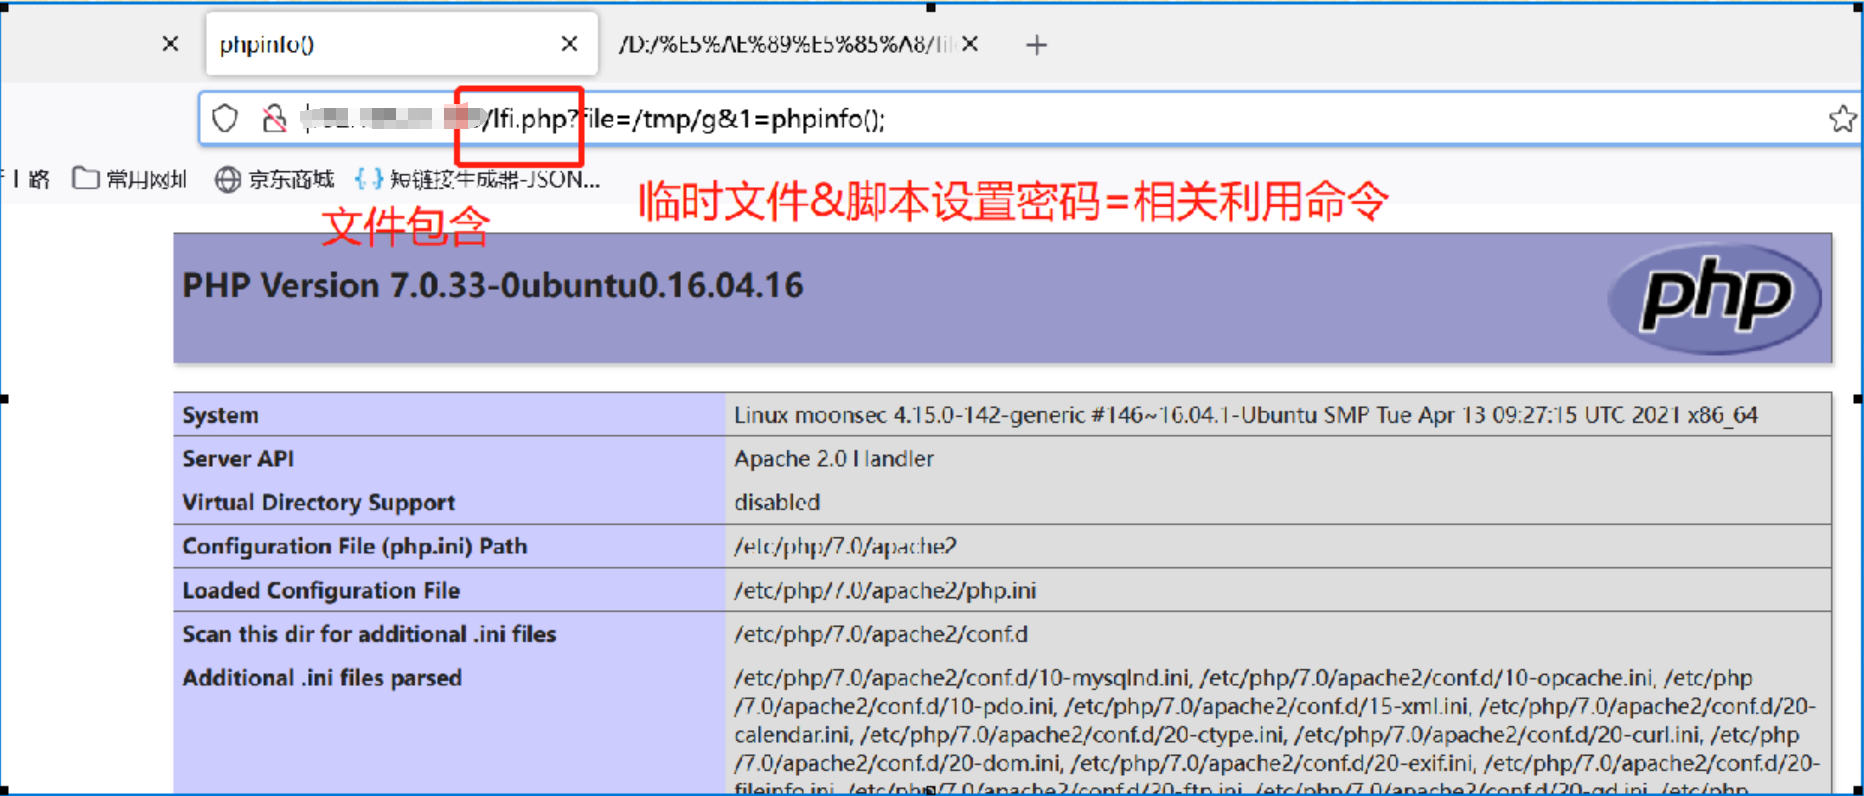Click the /etc/php/7.0/apache2/conf.d value
Image resolution: width=1864 pixels, height=796 pixels.
[x=881, y=634]
